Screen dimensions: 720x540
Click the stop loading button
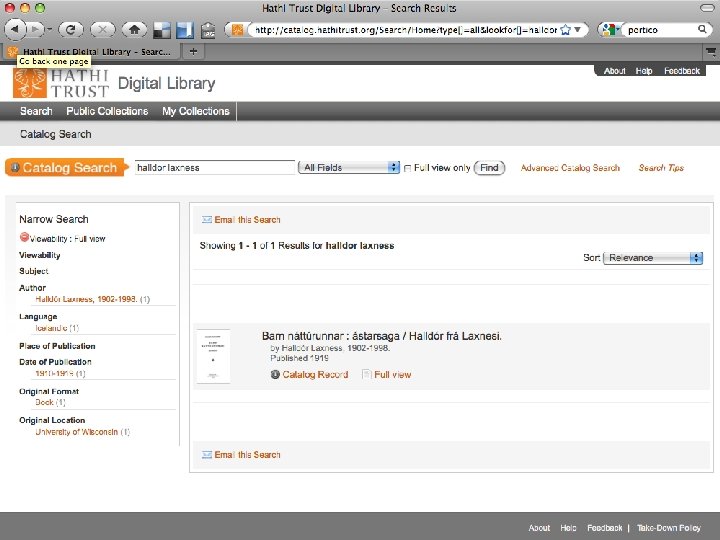[102, 30]
